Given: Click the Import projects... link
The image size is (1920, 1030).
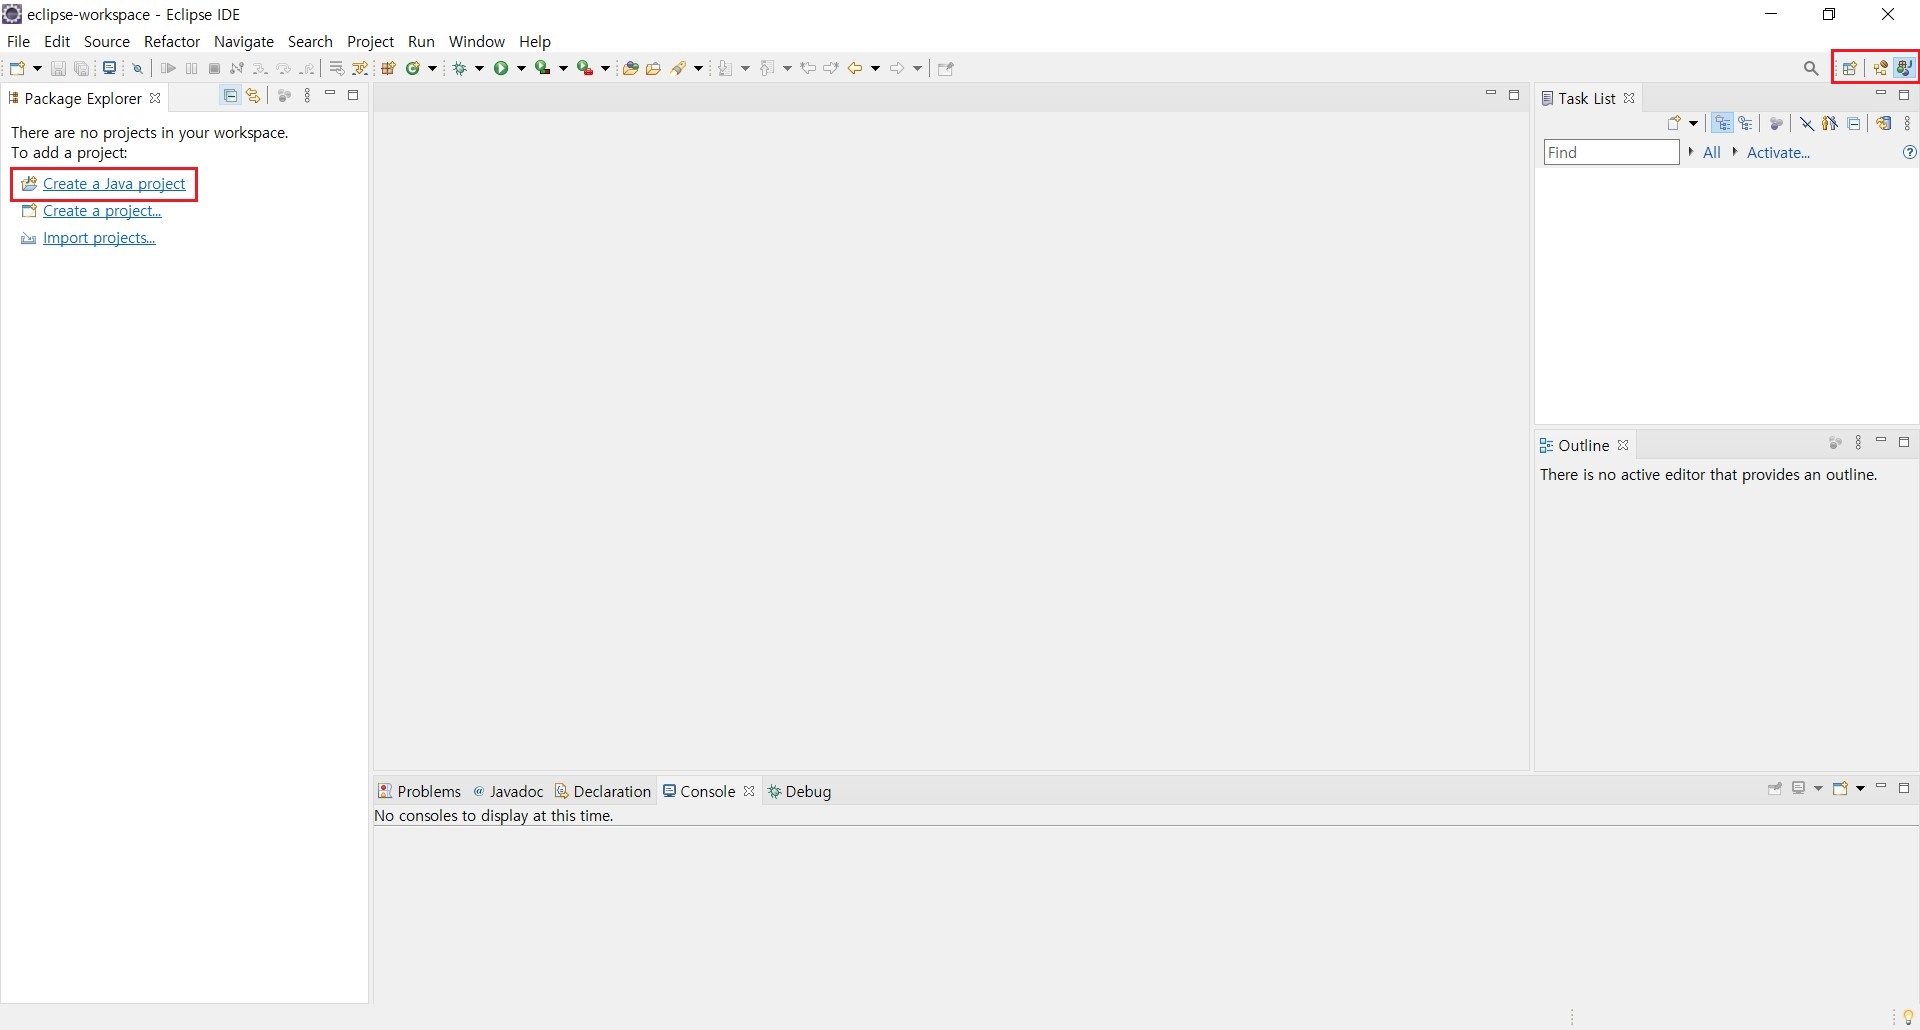Looking at the screenshot, I should [99, 238].
